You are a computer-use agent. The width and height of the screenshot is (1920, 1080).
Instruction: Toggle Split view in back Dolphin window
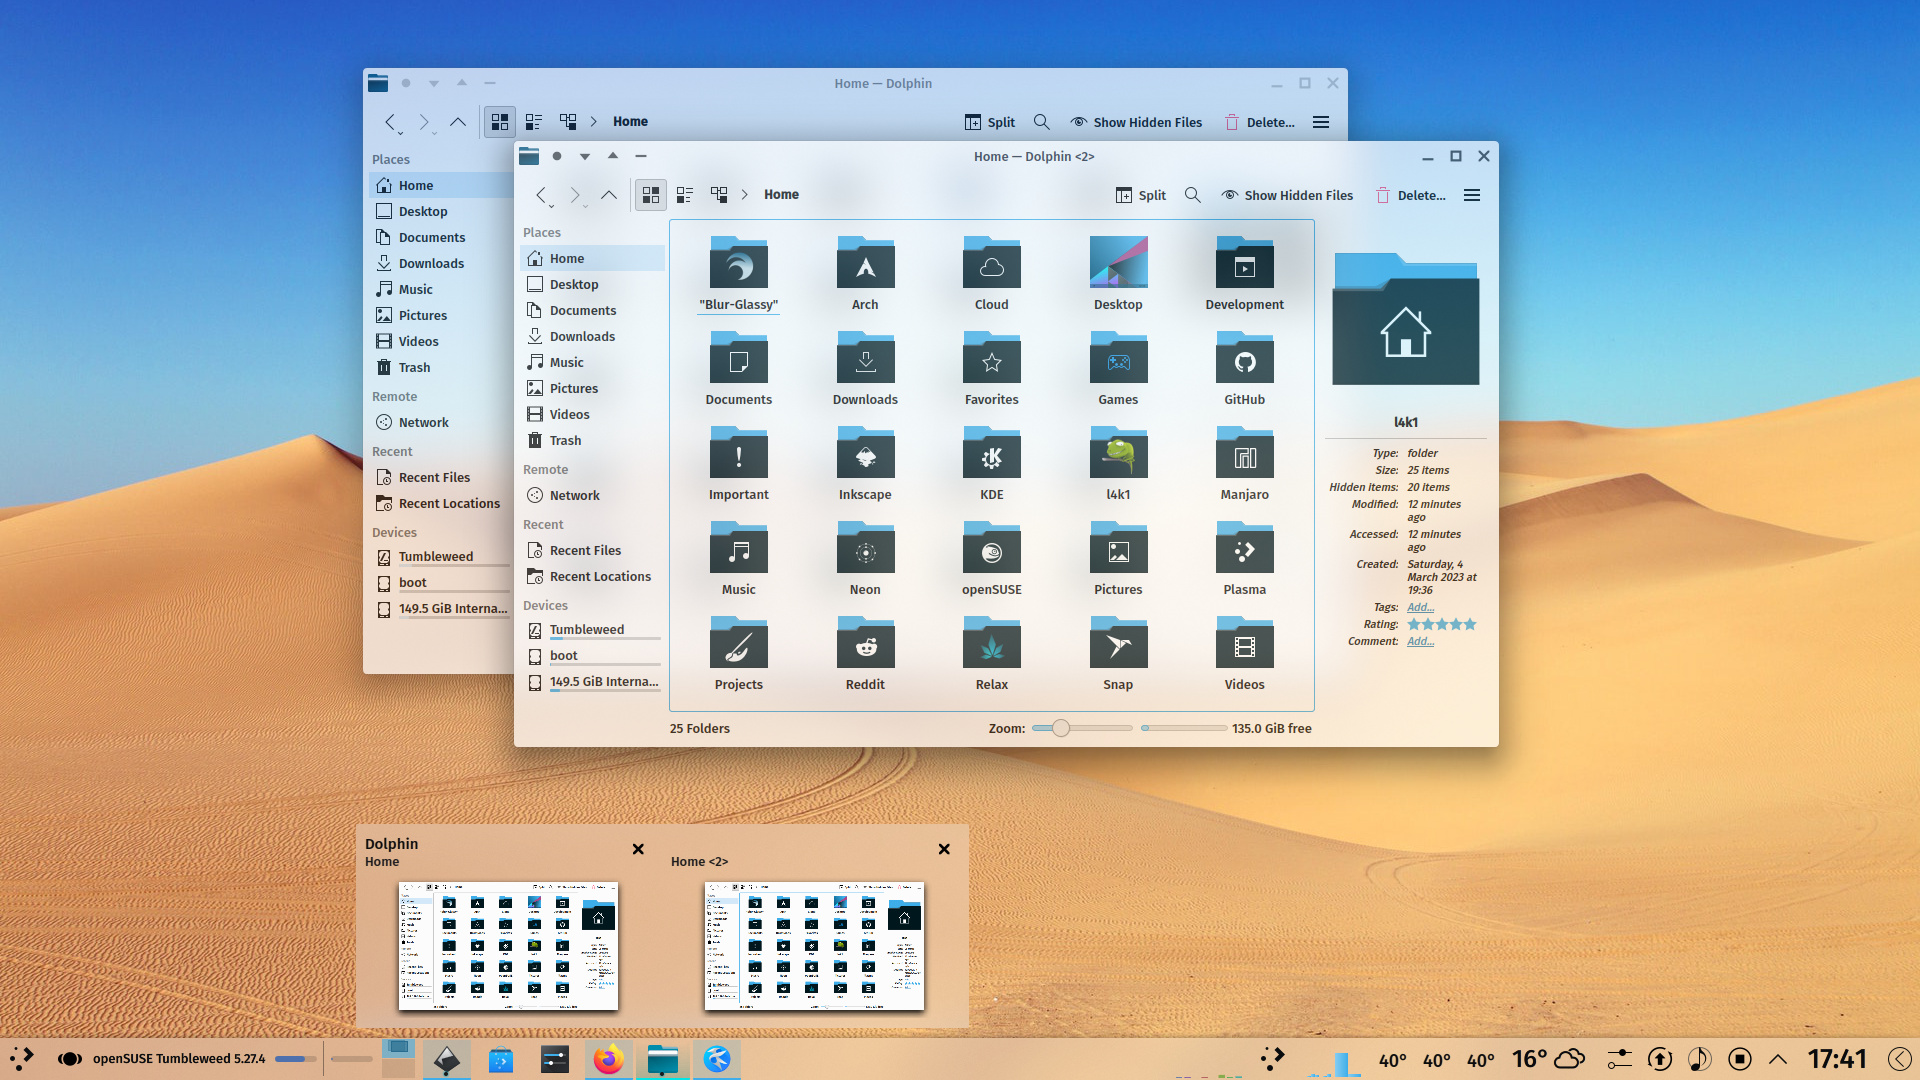point(990,122)
